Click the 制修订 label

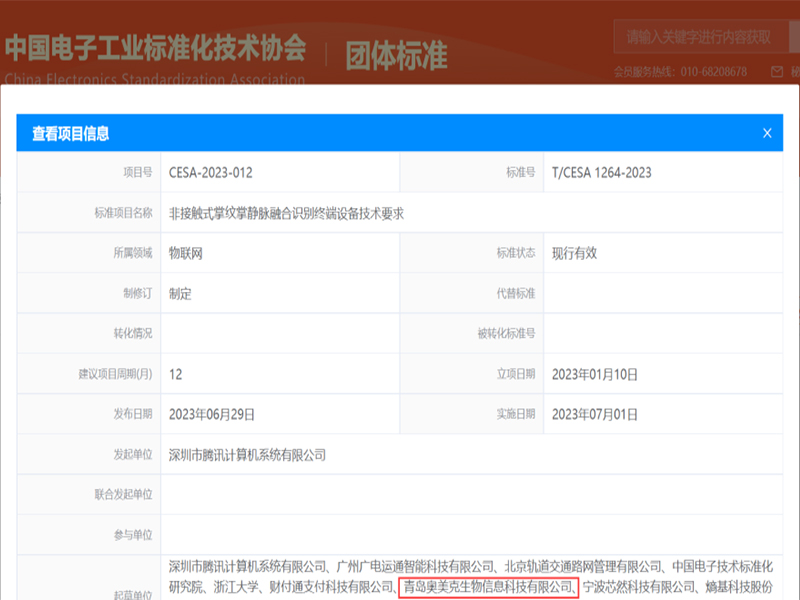point(138,293)
